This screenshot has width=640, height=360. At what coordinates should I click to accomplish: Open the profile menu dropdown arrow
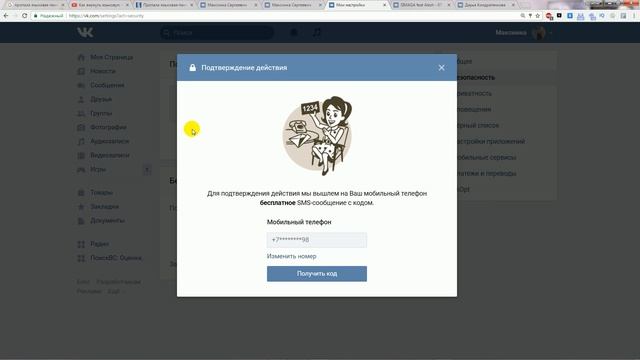tap(550, 33)
